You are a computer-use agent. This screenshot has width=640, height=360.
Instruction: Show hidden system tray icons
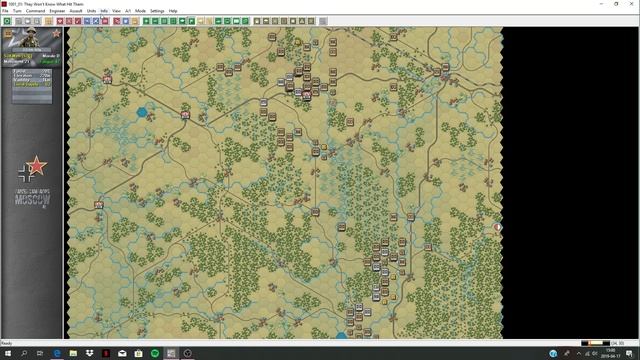click(x=579, y=353)
